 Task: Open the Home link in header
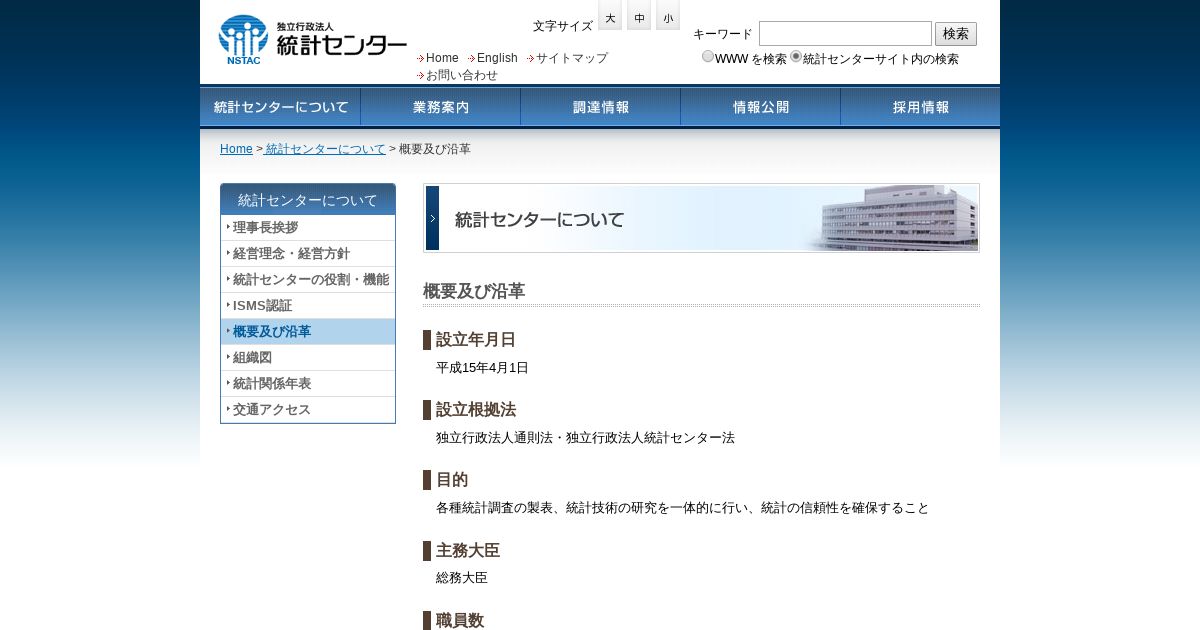click(x=442, y=58)
